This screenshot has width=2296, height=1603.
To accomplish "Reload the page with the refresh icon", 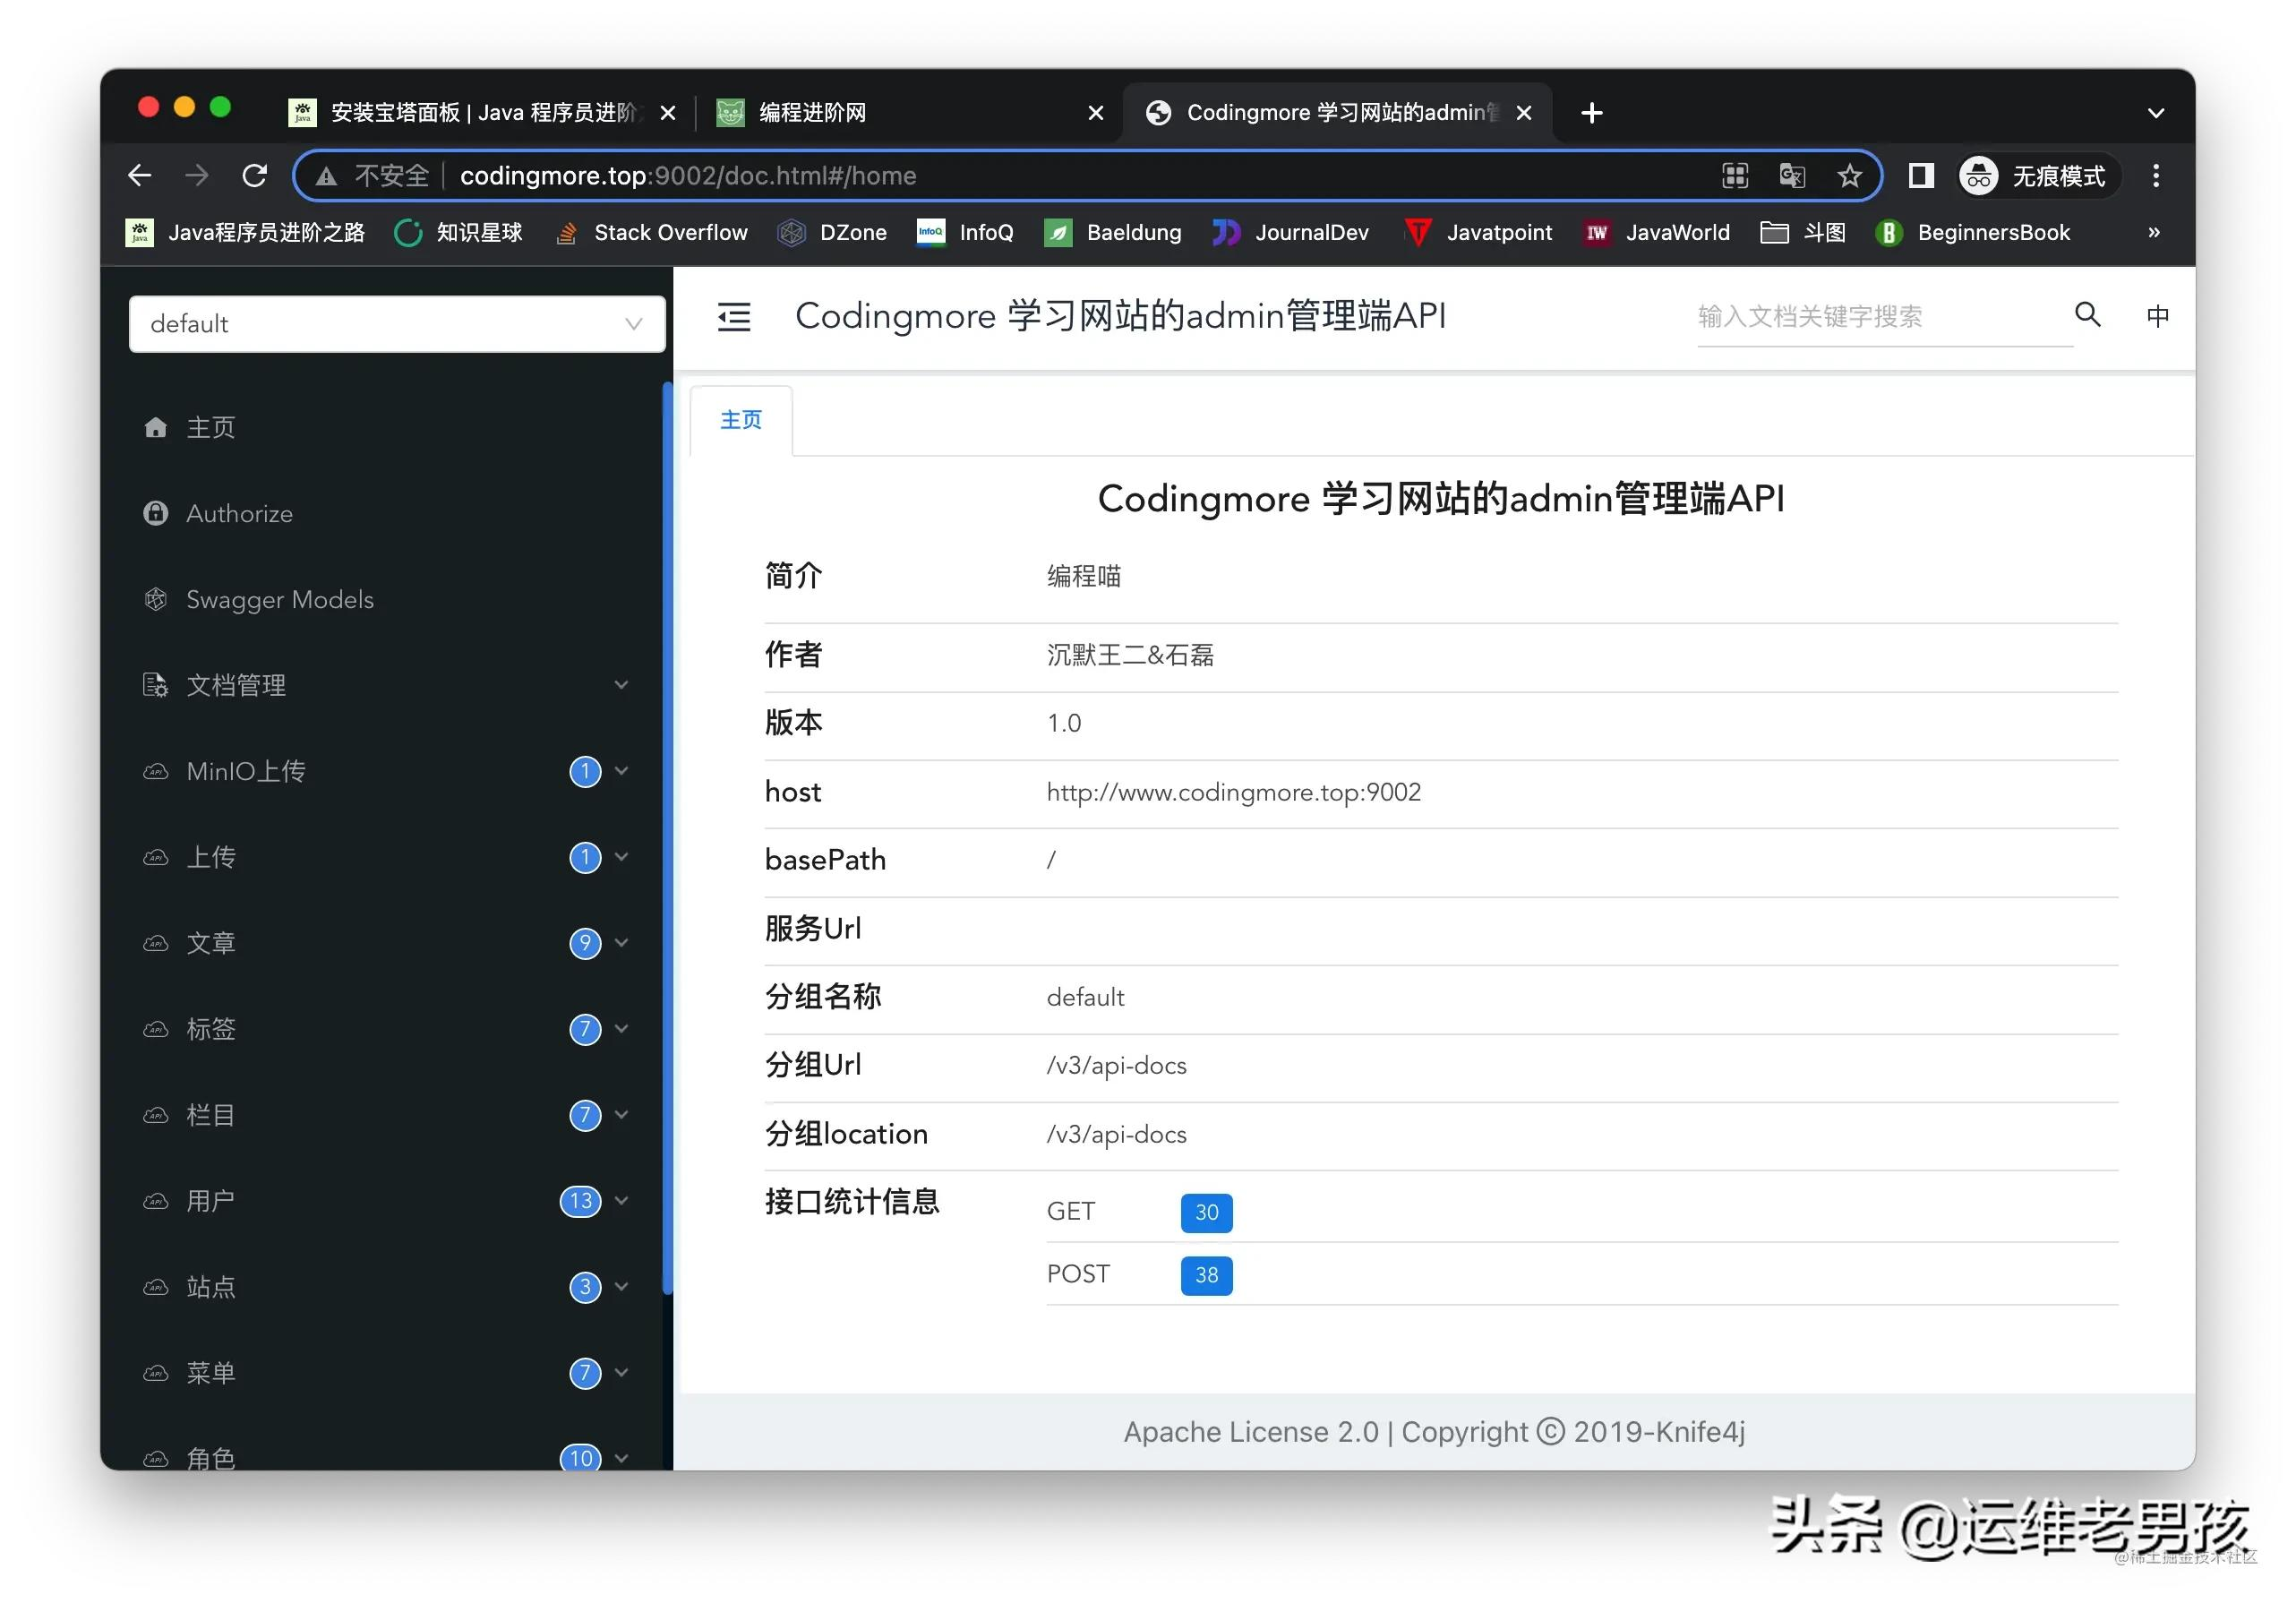I will tap(255, 175).
